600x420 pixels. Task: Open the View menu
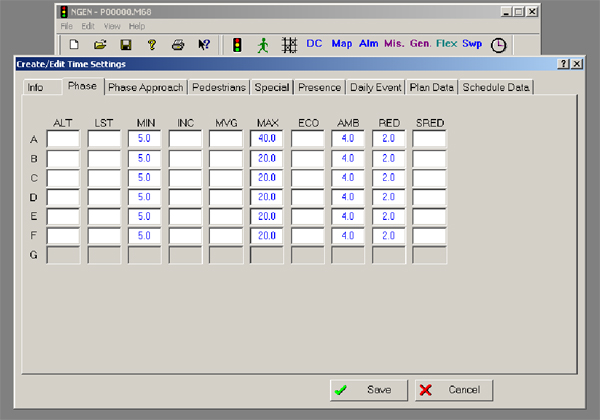tap(112, 26)
